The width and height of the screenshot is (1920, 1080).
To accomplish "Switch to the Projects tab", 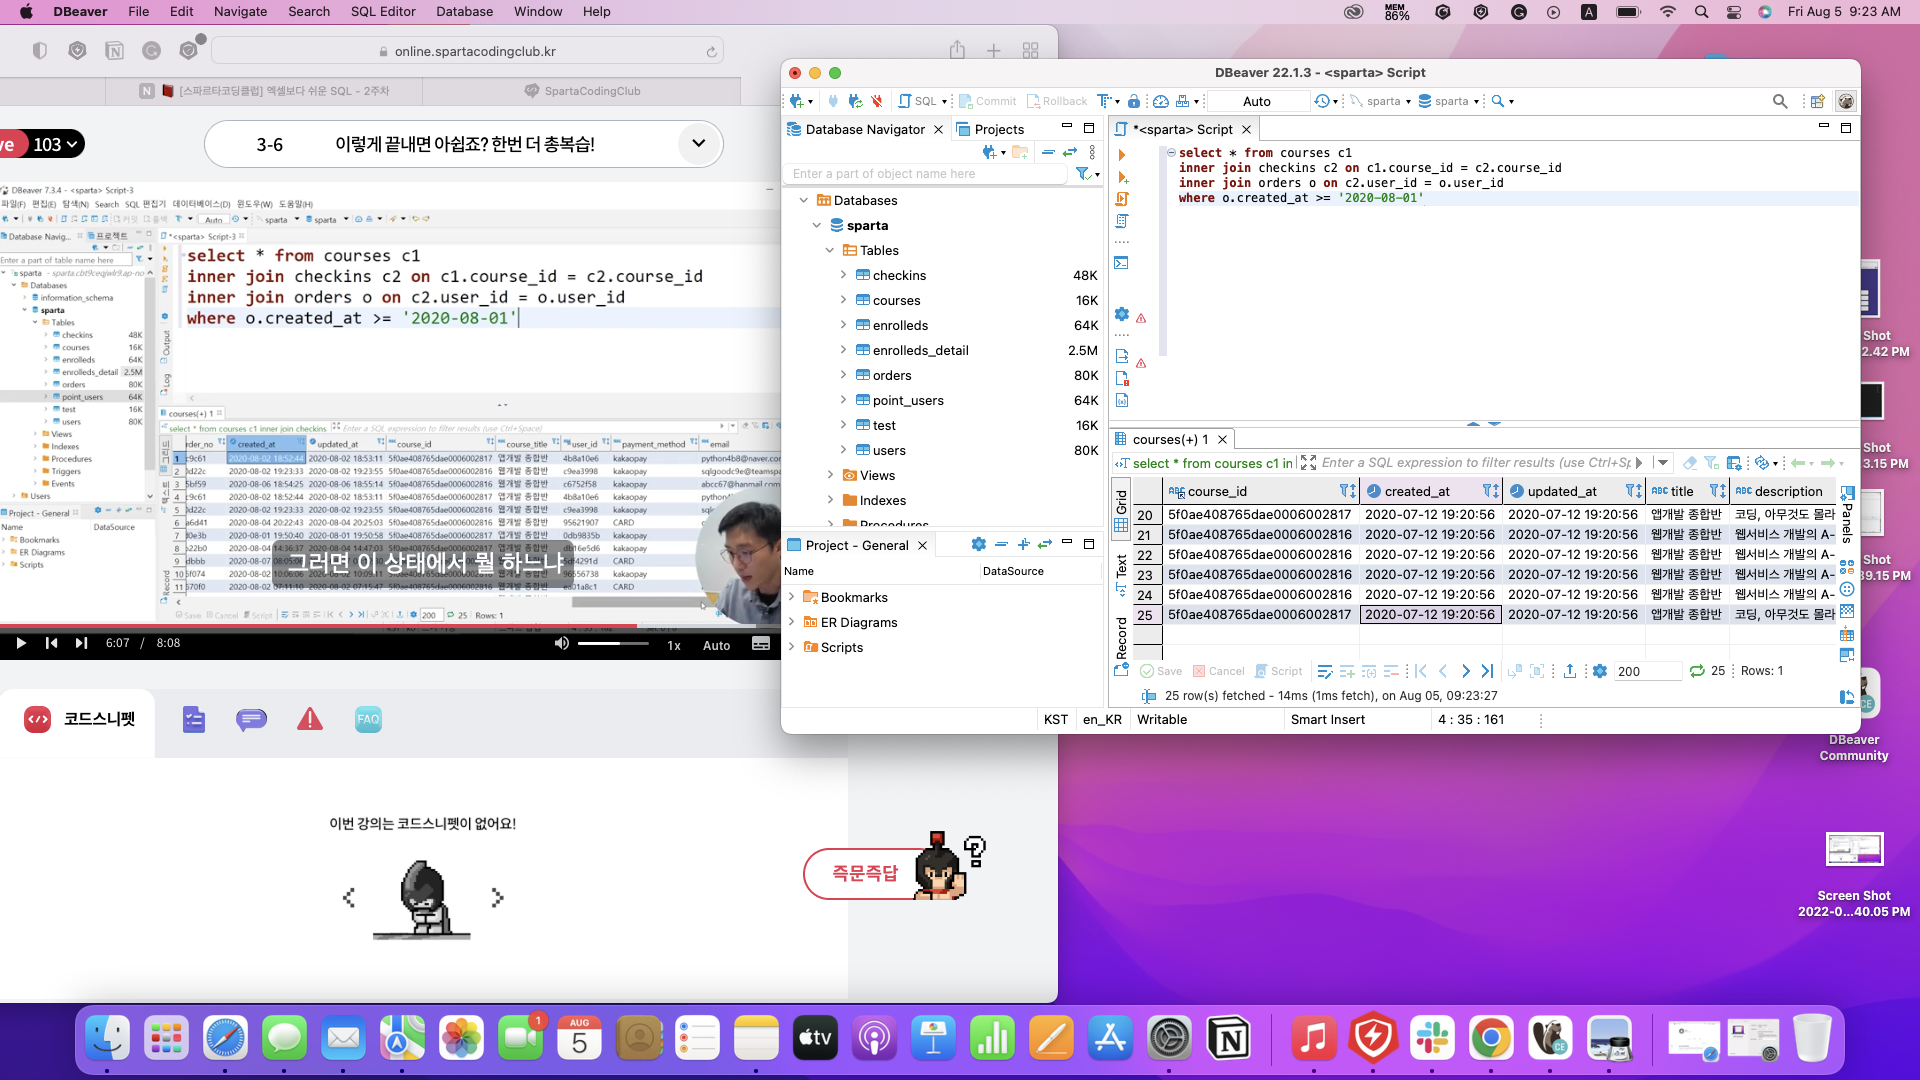I will click(x=990, y=129).
